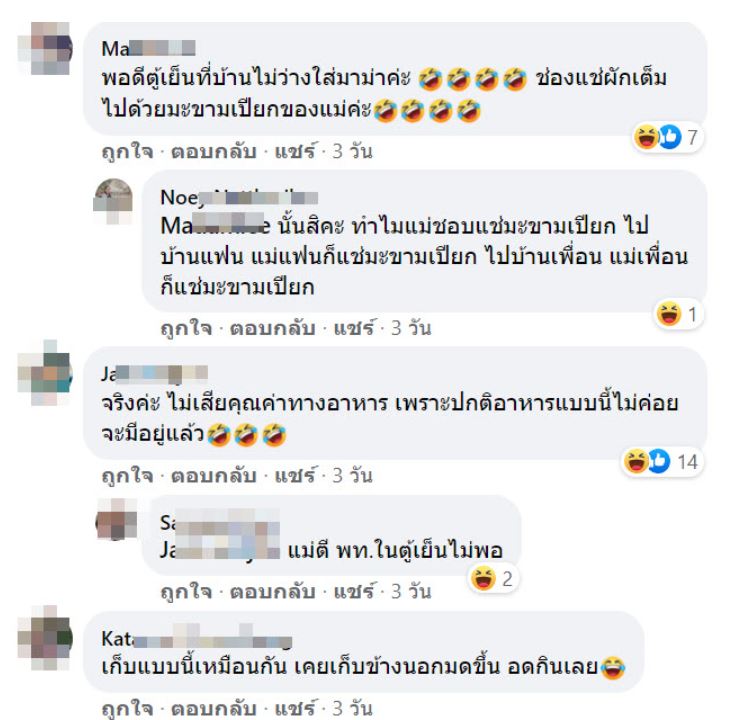Open Kat's profile picture
740x720 pixels.
pyautogui.click(x=45, y=638)
